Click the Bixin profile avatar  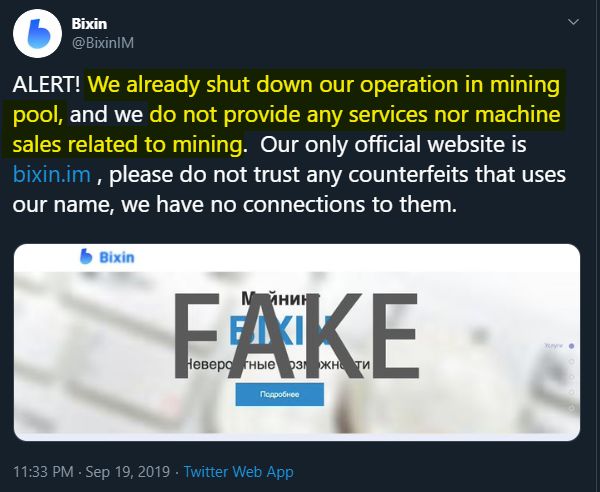[x=32, y=34]
